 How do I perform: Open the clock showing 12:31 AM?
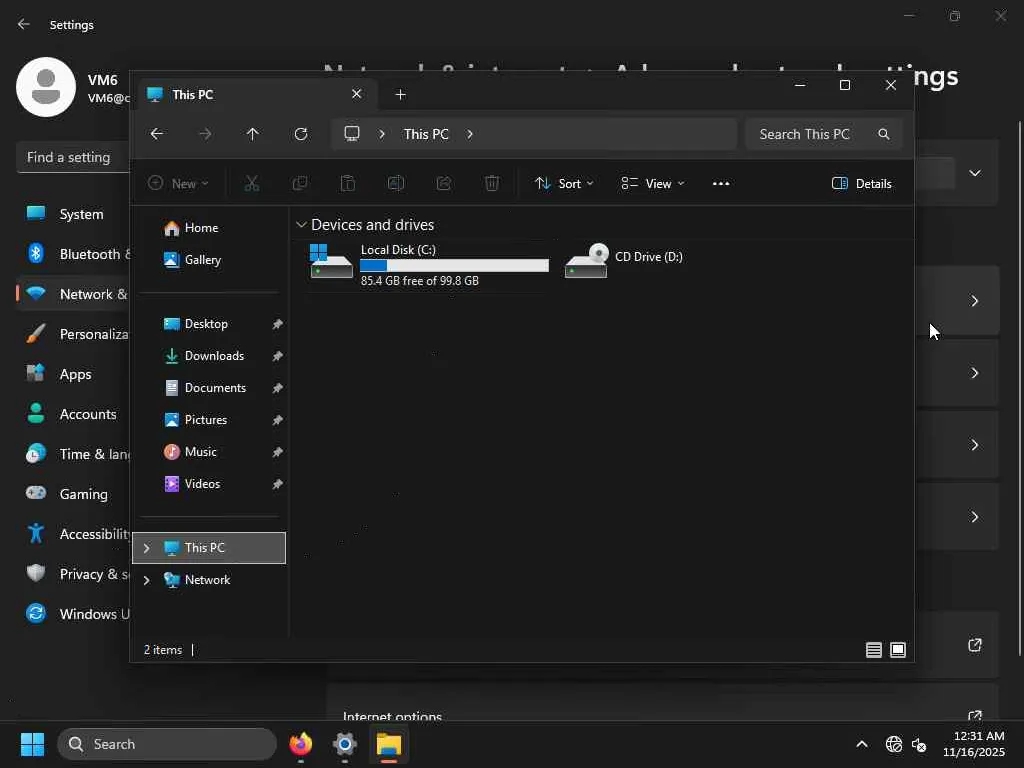(974, 744)
